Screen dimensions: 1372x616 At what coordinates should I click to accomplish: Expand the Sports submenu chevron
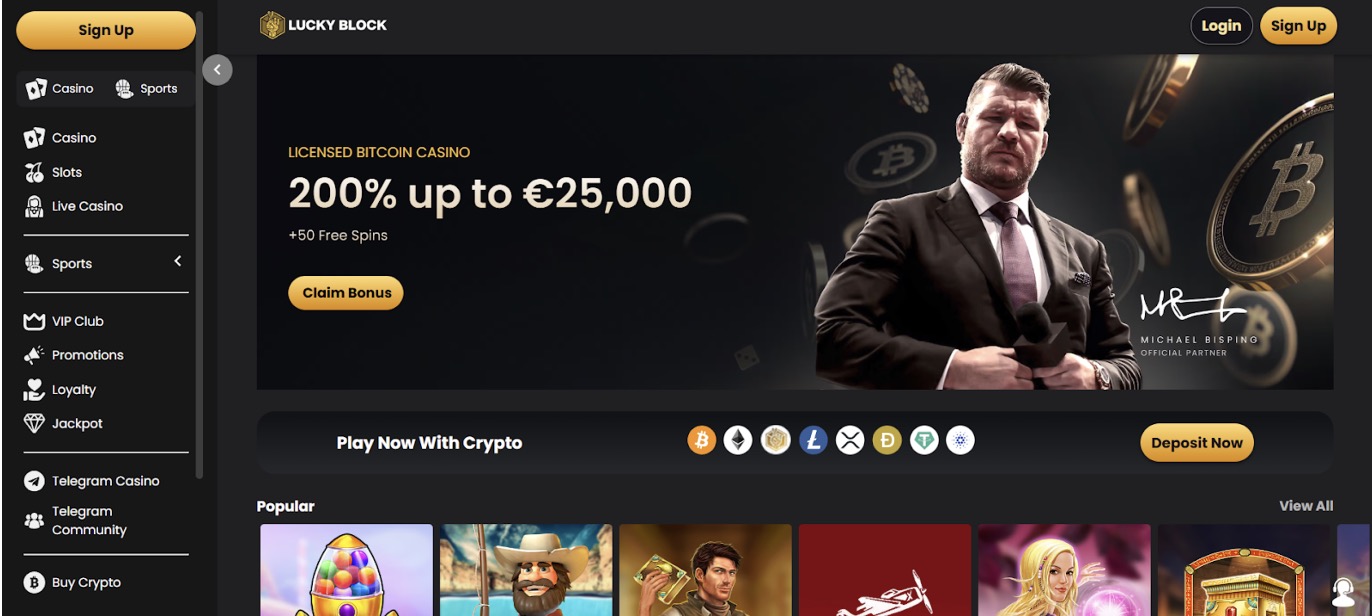click(x=178, y=261)
